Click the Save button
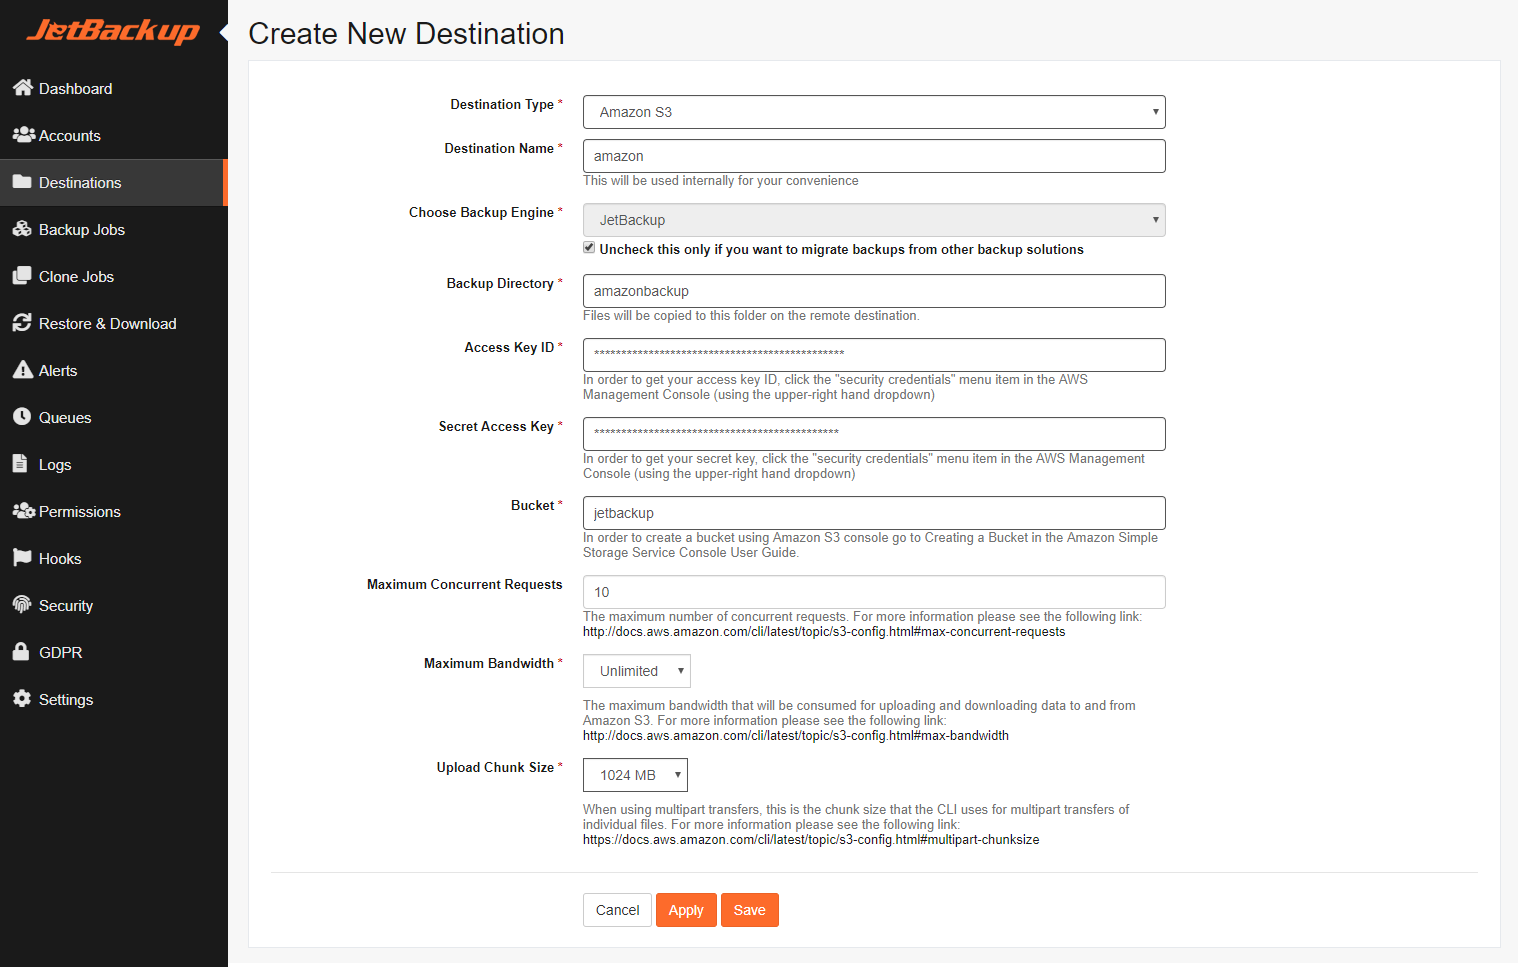 [x=750, y=910]
